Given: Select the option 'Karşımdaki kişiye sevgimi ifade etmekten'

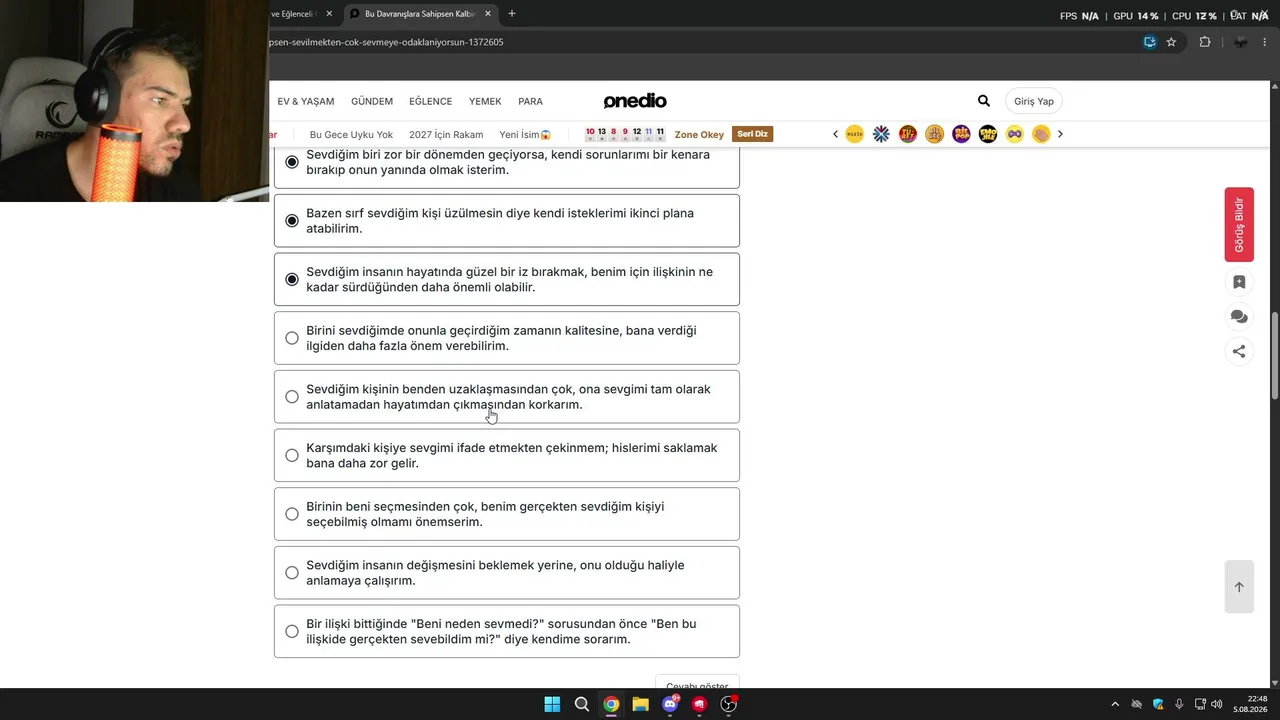Looking at the screenshot, I should pos(507,455).
